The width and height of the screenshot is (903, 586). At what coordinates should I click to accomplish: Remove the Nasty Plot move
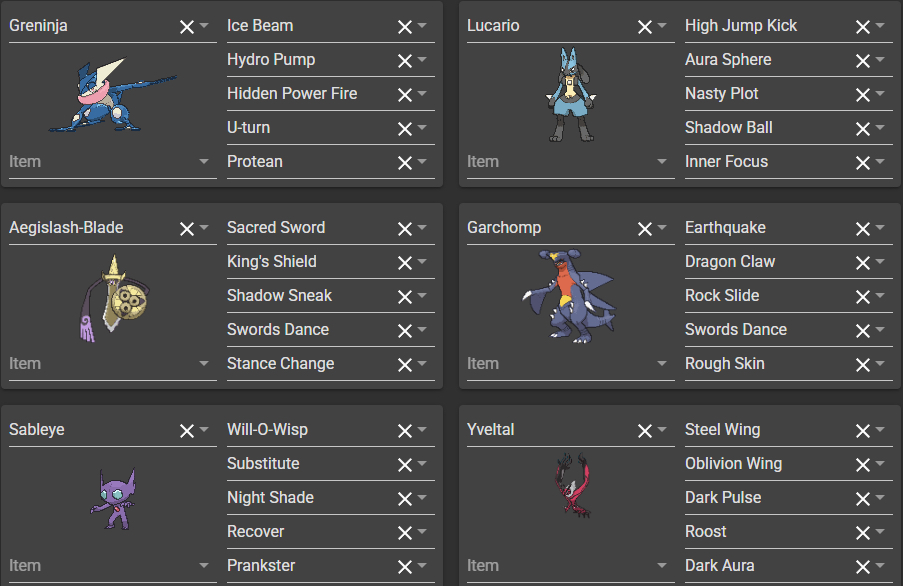(x=863, y=94)
